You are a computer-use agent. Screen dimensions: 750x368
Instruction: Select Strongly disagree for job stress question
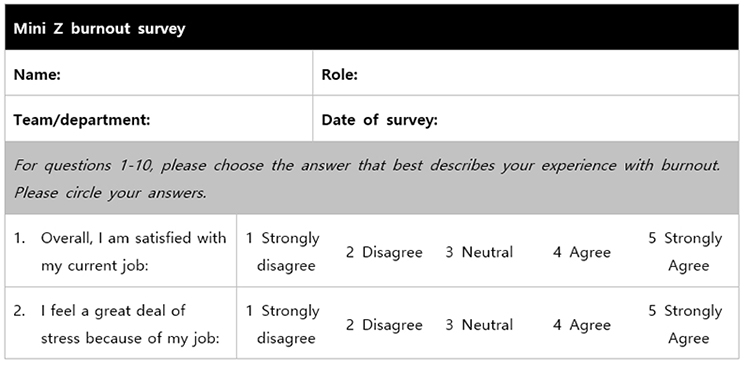point(283,324)
